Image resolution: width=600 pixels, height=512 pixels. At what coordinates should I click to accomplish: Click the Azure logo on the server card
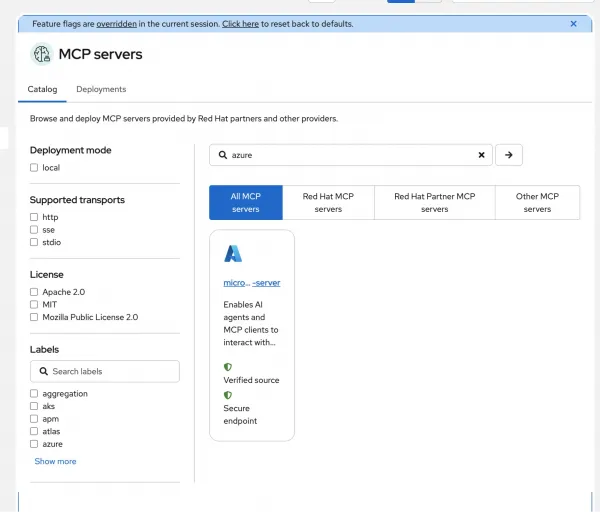click(233, 254)
